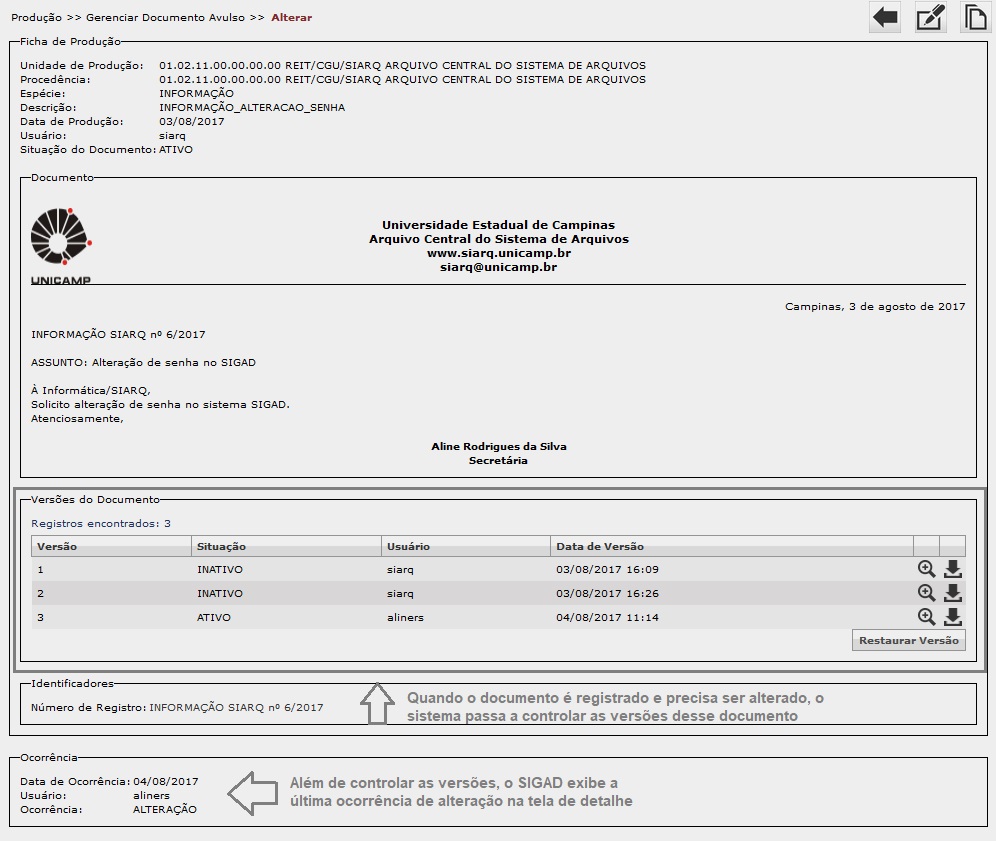Click Registros encontrados: 3 text

(x=101, y=523)
